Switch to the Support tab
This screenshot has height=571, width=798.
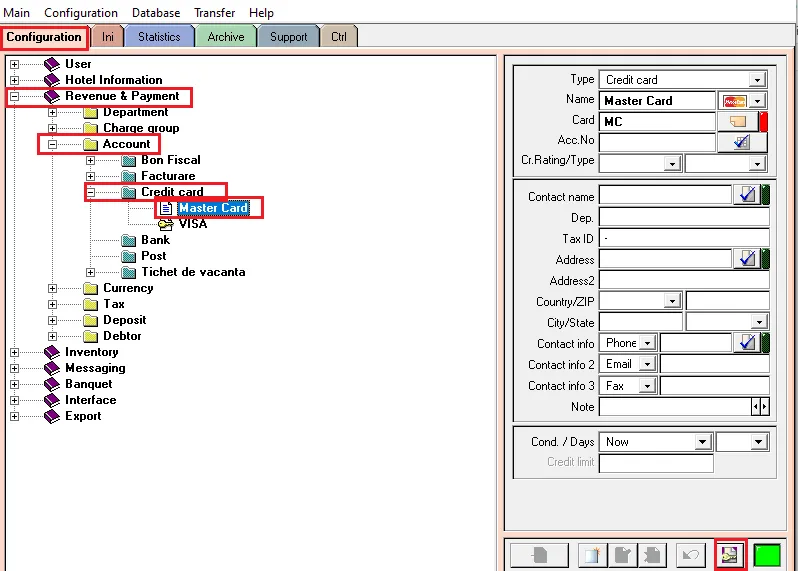click(x=289, y=37)
